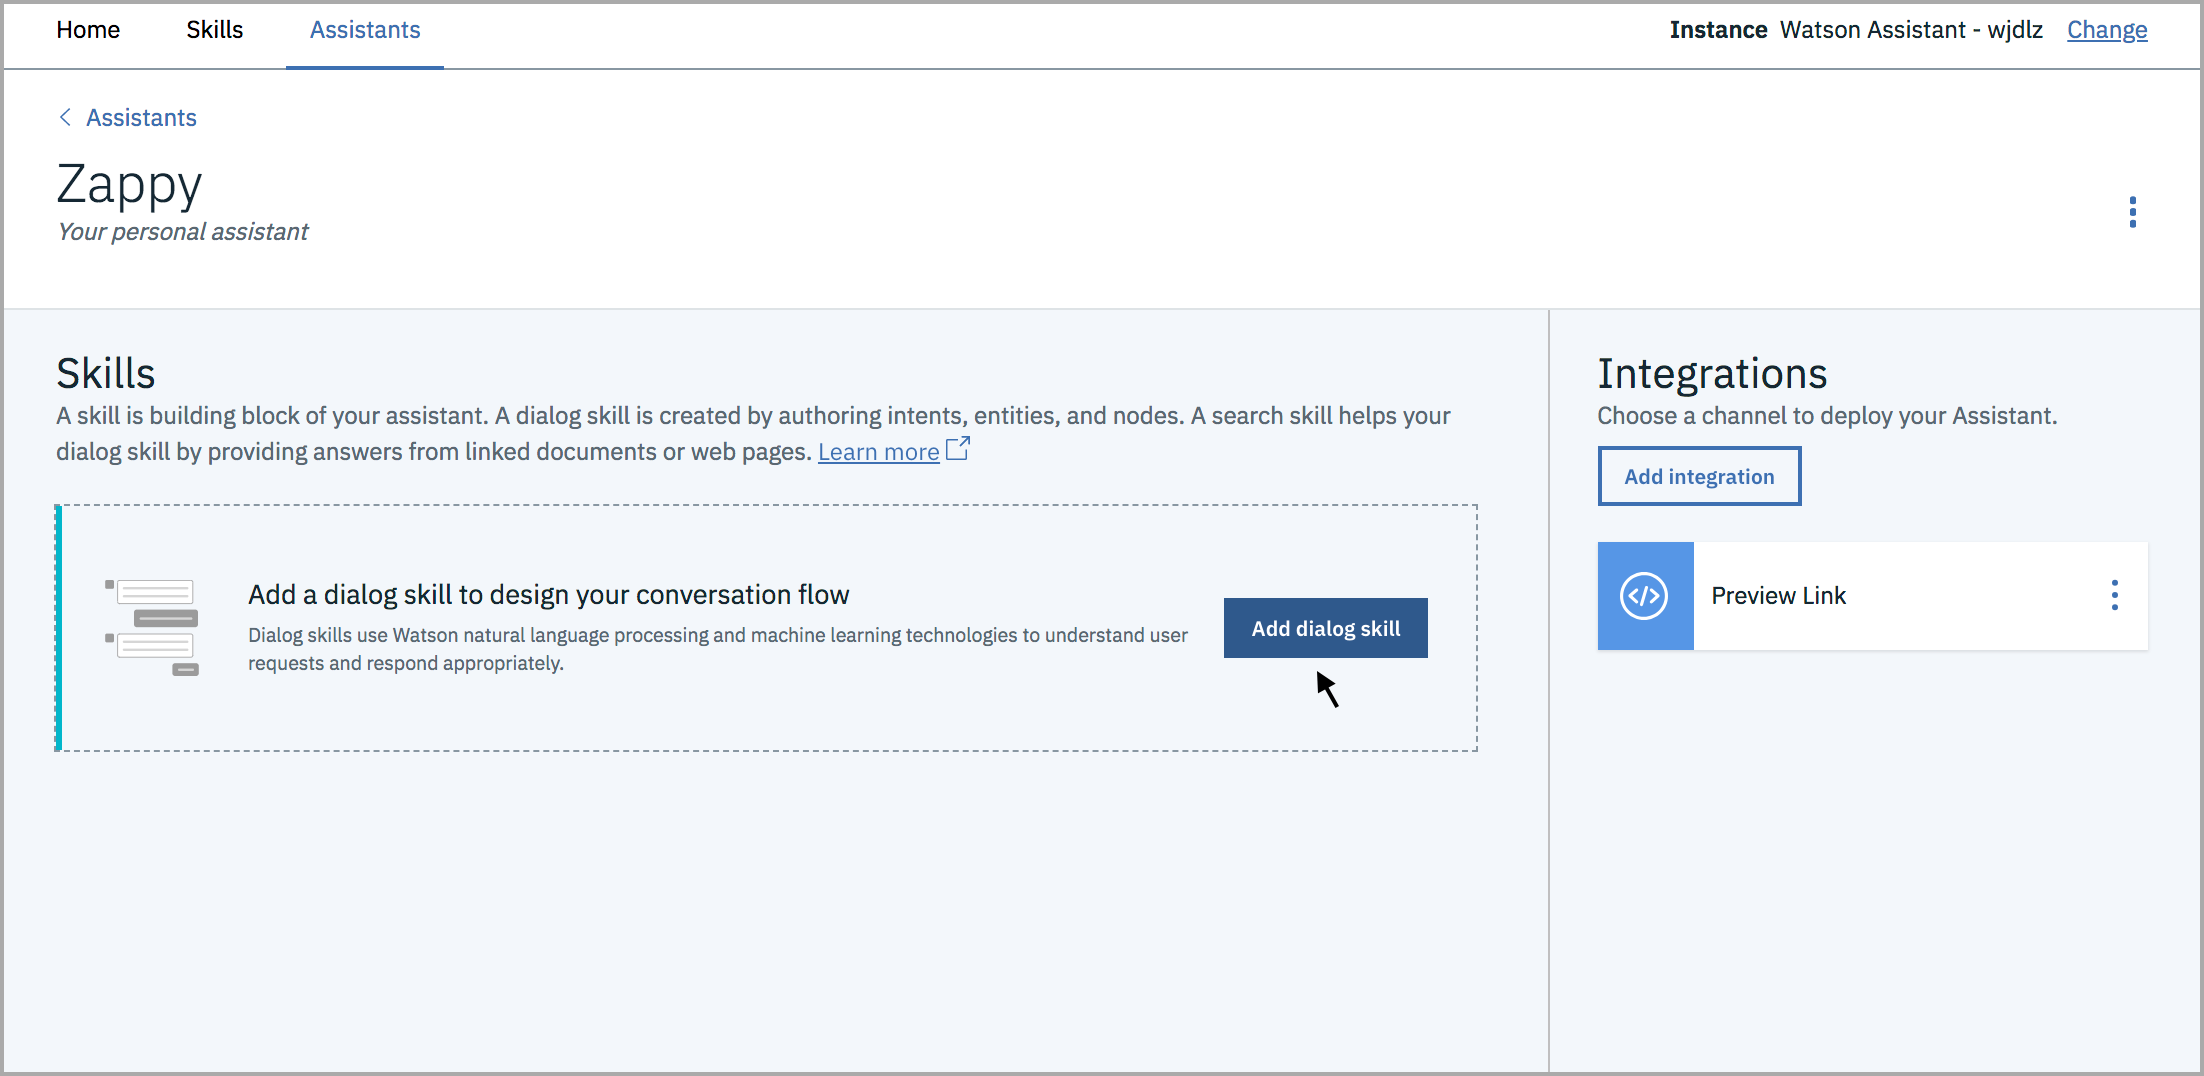Open the Assistants tab
This screenshot has width=2204, height=1076.
364,30
